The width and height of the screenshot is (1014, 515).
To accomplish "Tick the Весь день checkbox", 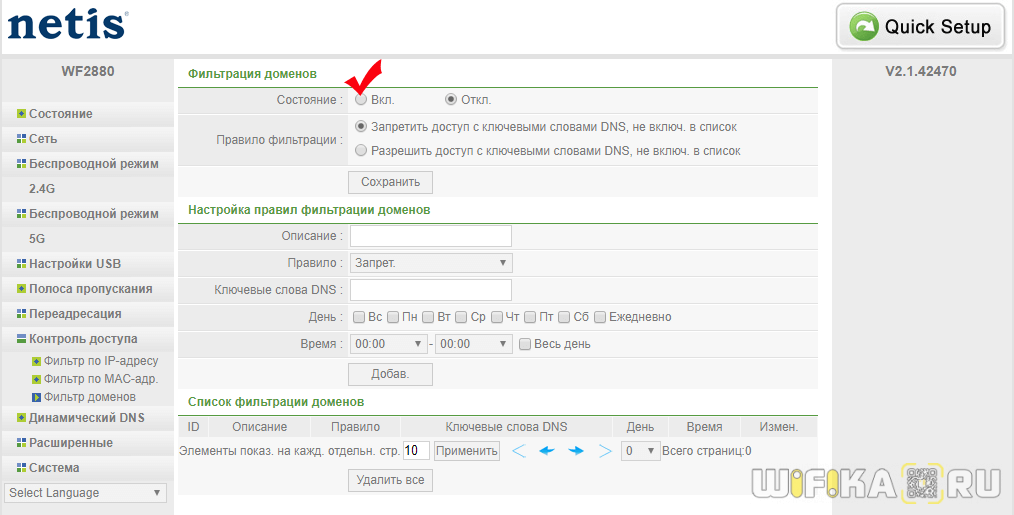I will [524, 344].
